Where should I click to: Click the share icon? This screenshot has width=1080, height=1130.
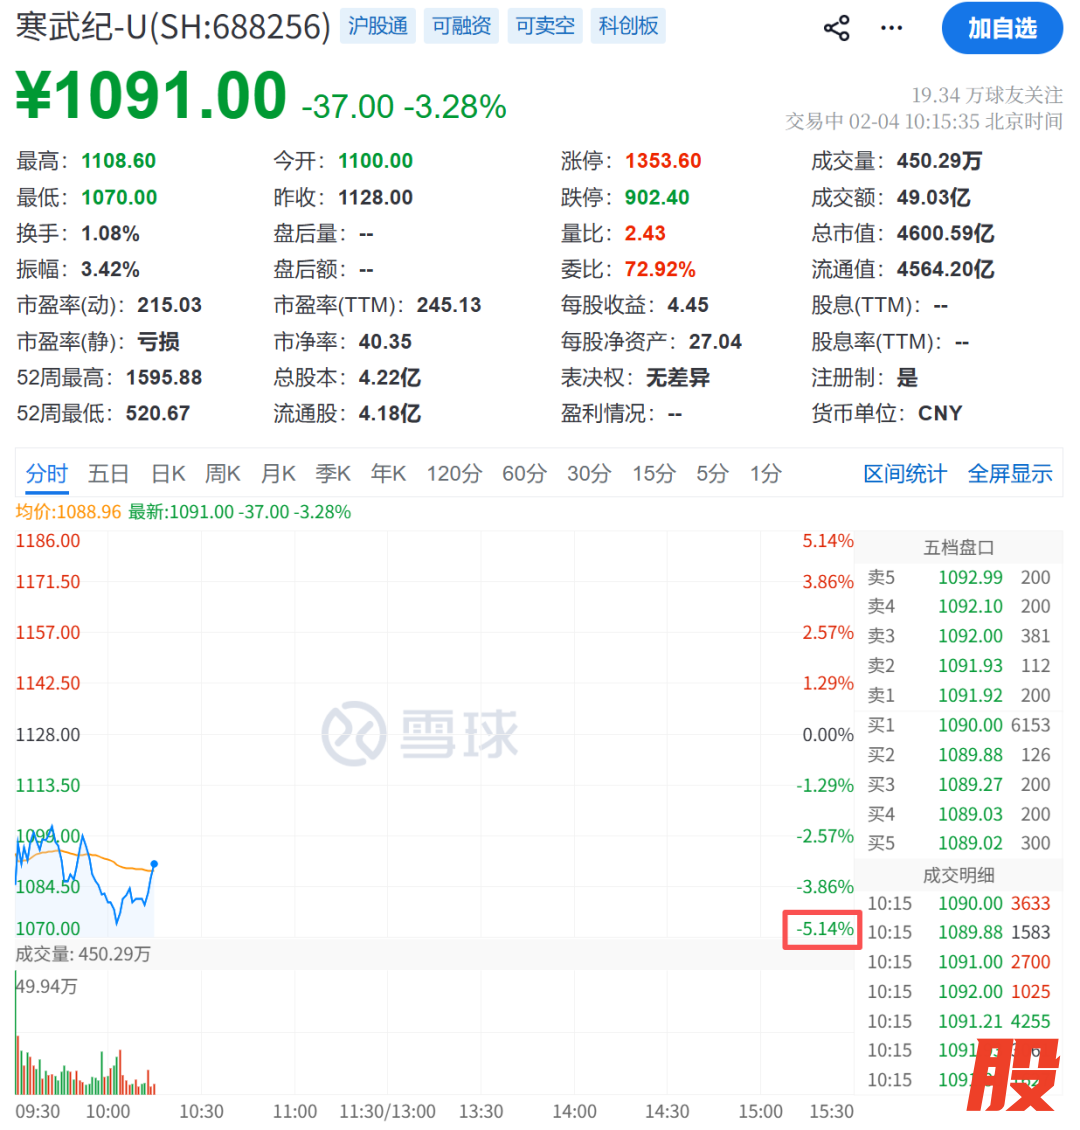point(837,28)
